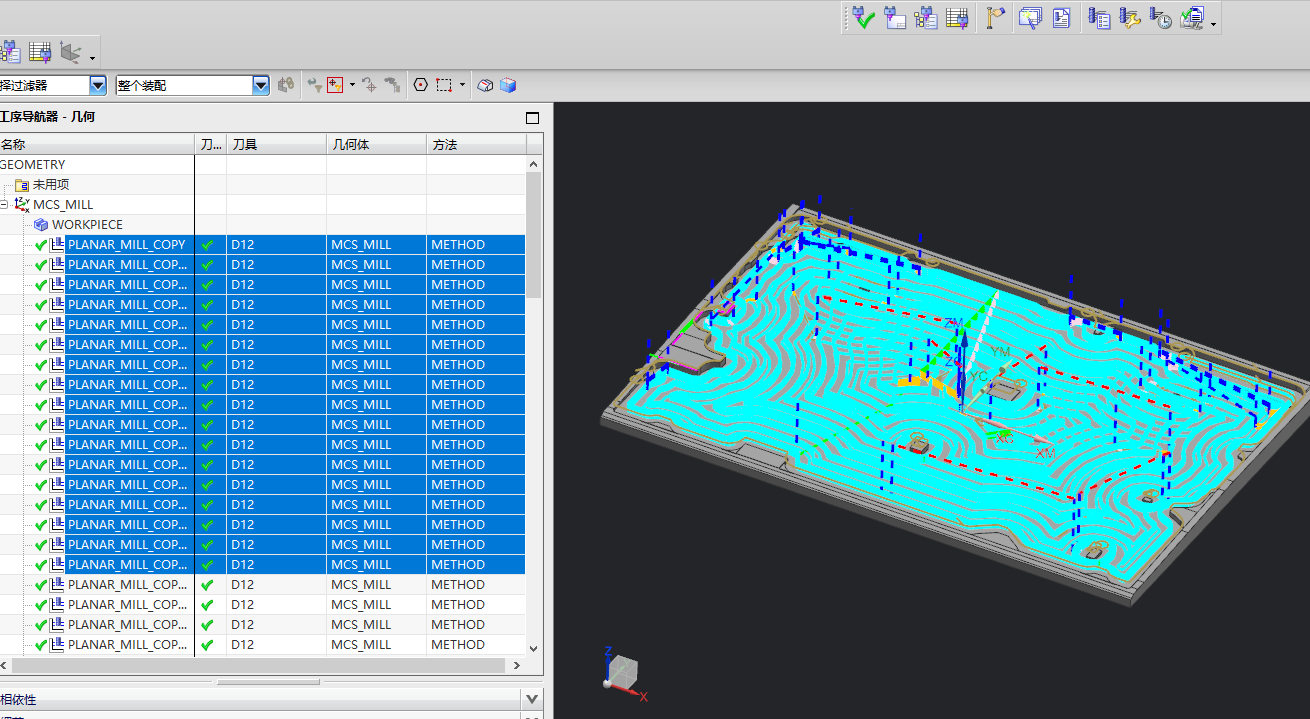Select the 未用项 folder item

pos(50,184)
